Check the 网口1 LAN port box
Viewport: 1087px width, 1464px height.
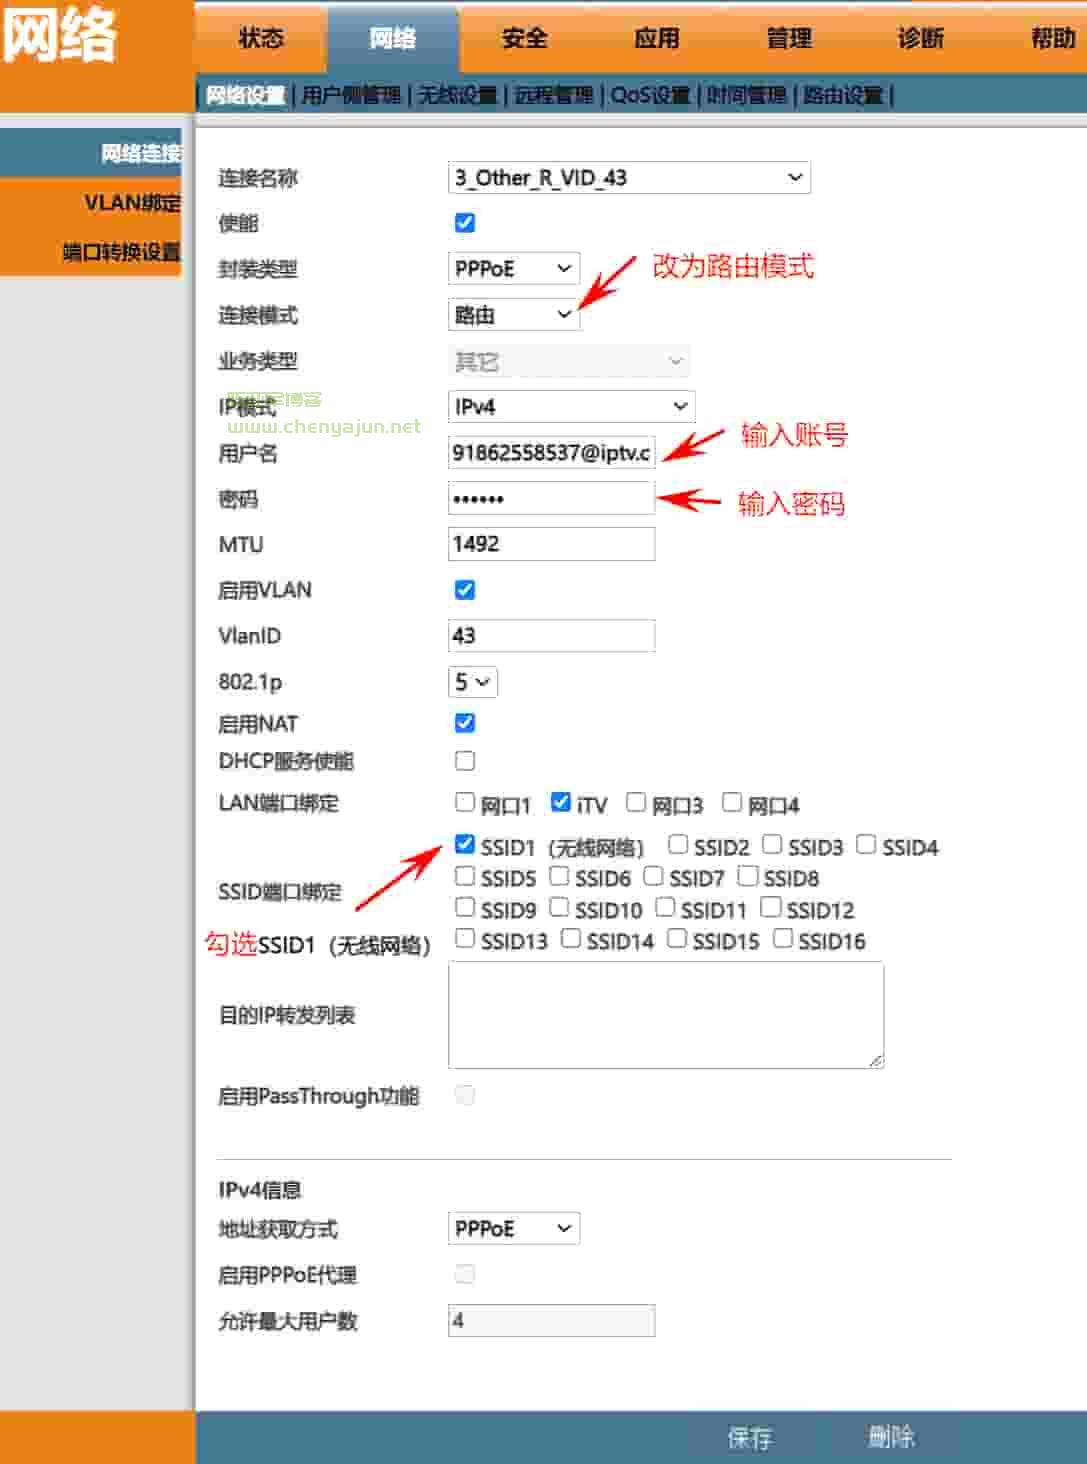[465, 802]
